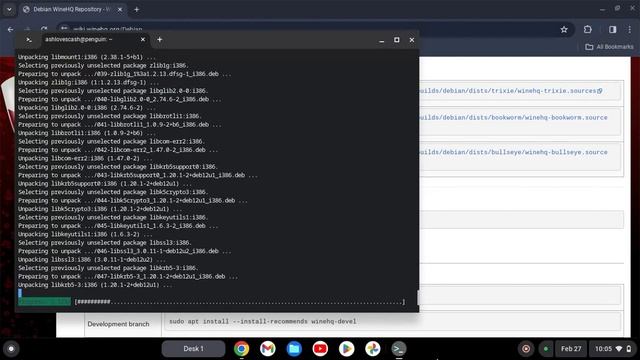Open Chrome three-dot menu

click(630, 29)
